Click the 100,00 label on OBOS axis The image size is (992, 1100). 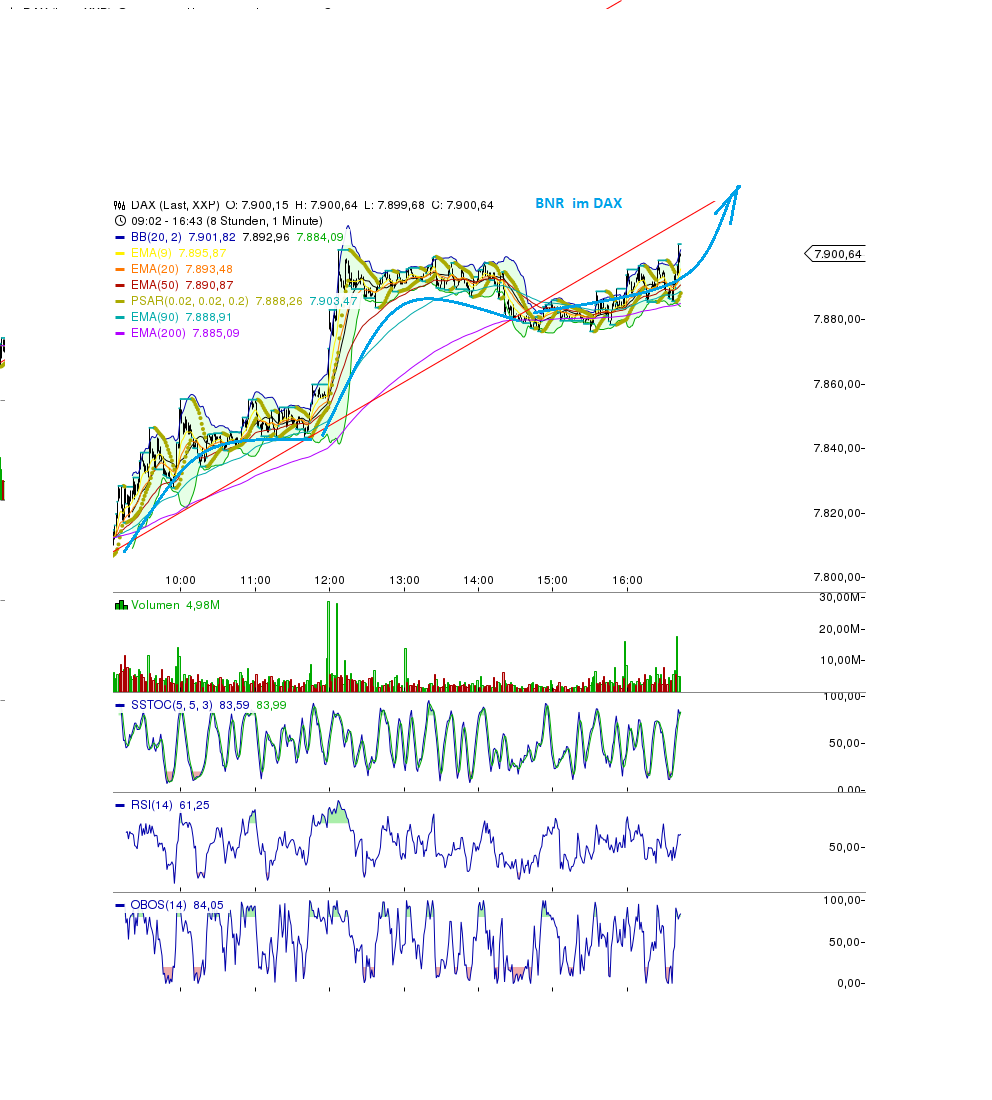[x=843, y=901]
